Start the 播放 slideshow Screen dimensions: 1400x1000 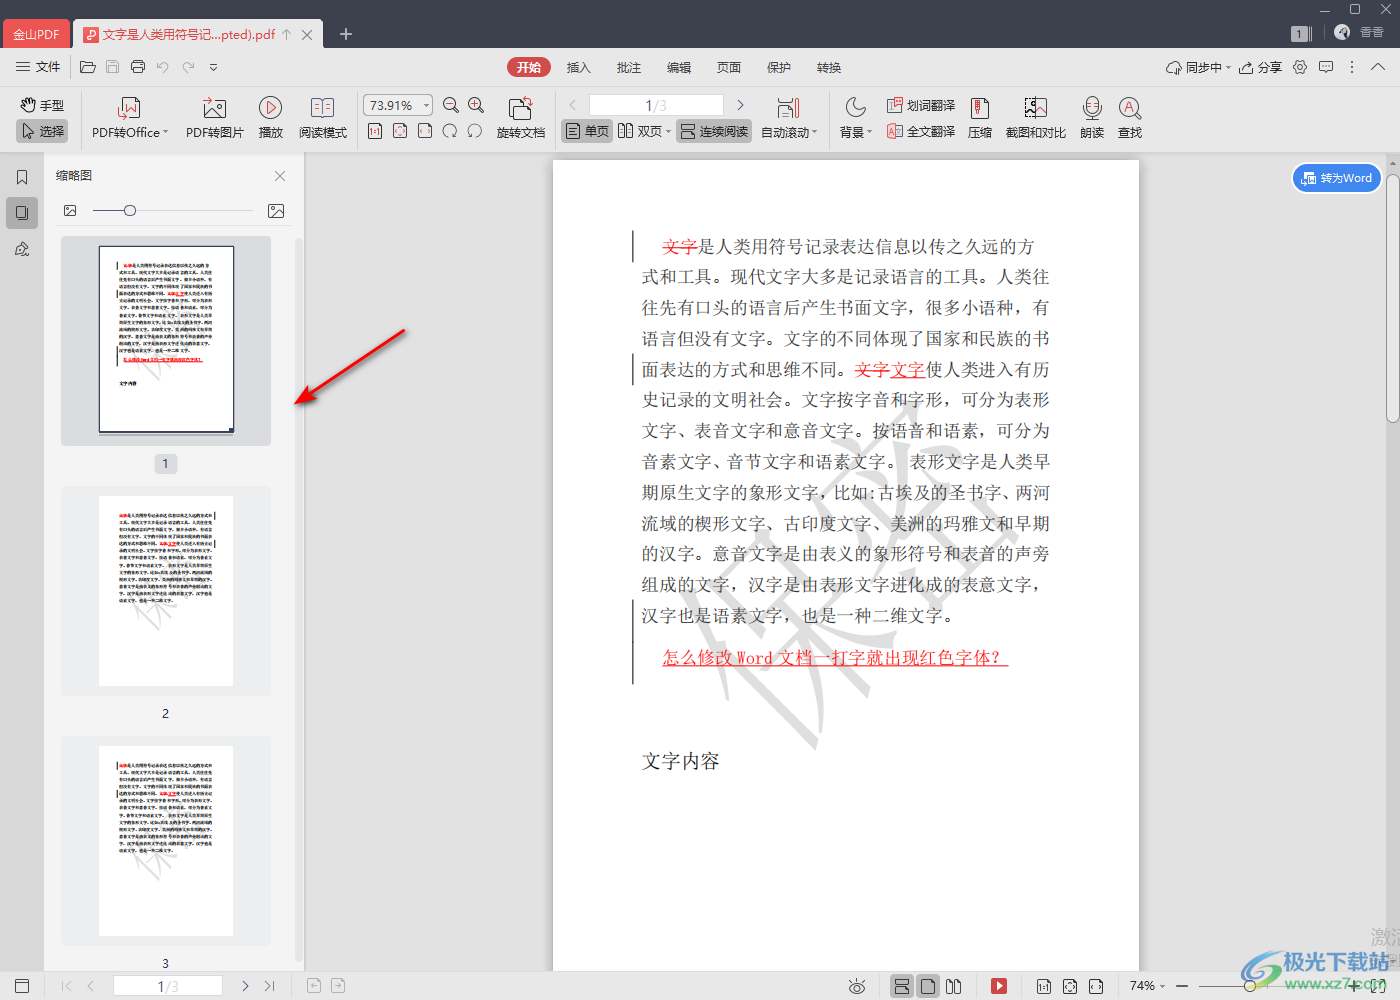click(x=270, y=118)
